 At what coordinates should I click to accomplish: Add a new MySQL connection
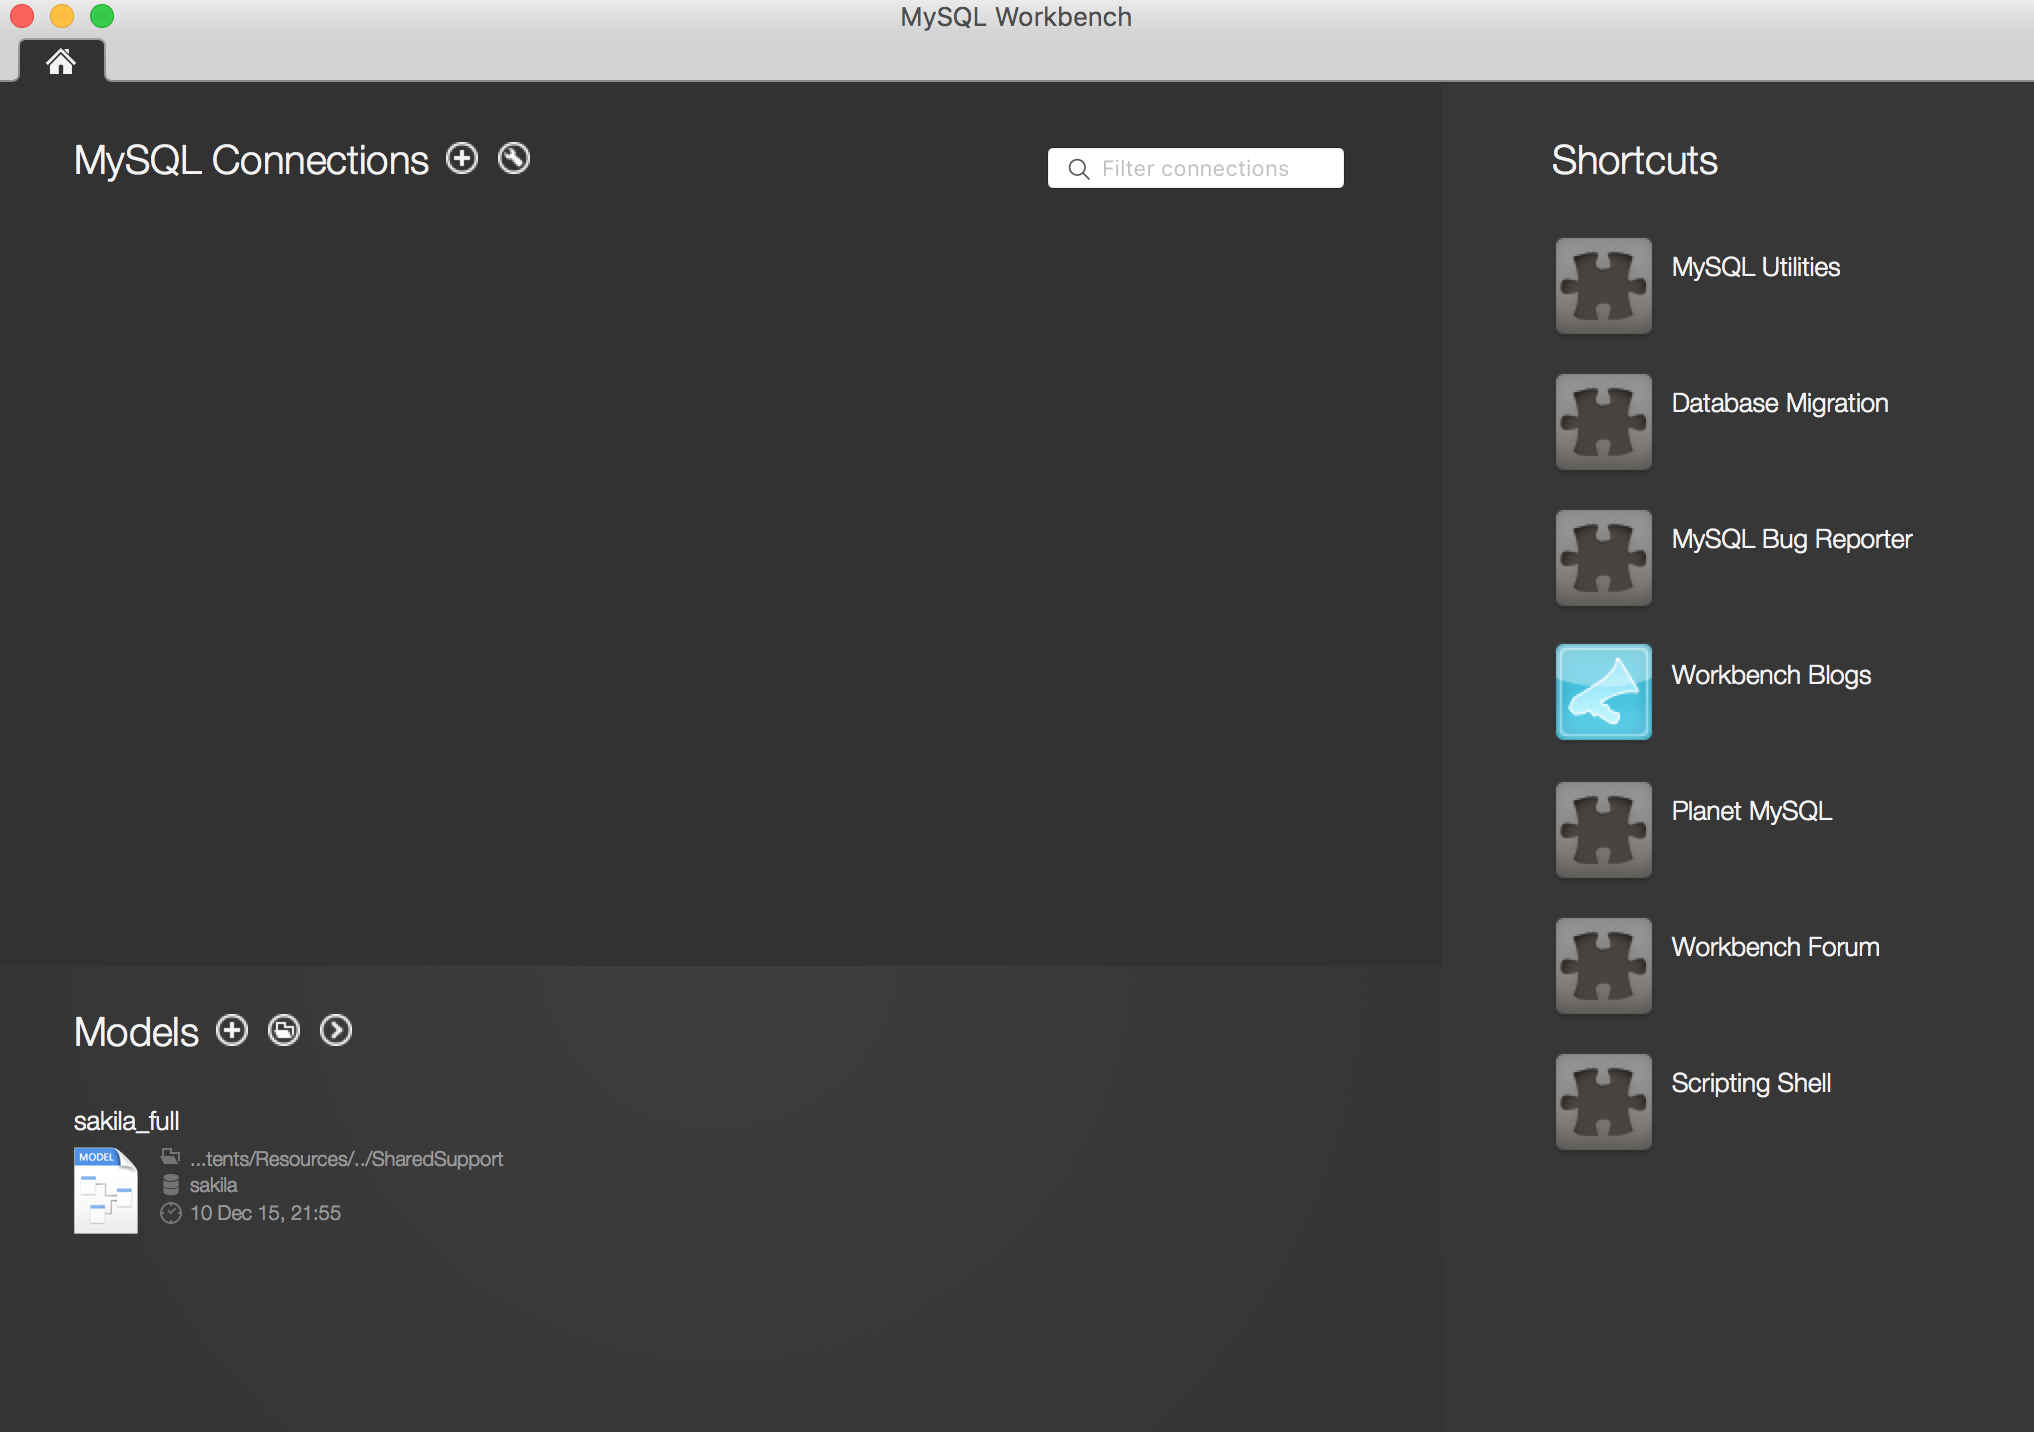coord(462,158)
